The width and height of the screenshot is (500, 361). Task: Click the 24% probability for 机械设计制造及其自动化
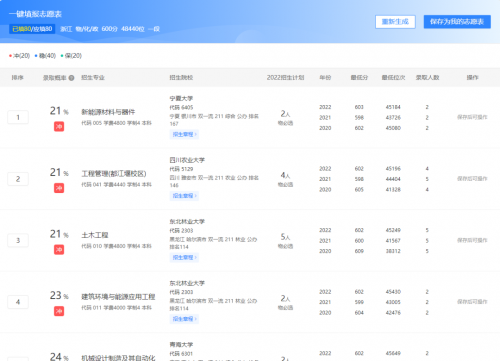[x=59, y=357]
